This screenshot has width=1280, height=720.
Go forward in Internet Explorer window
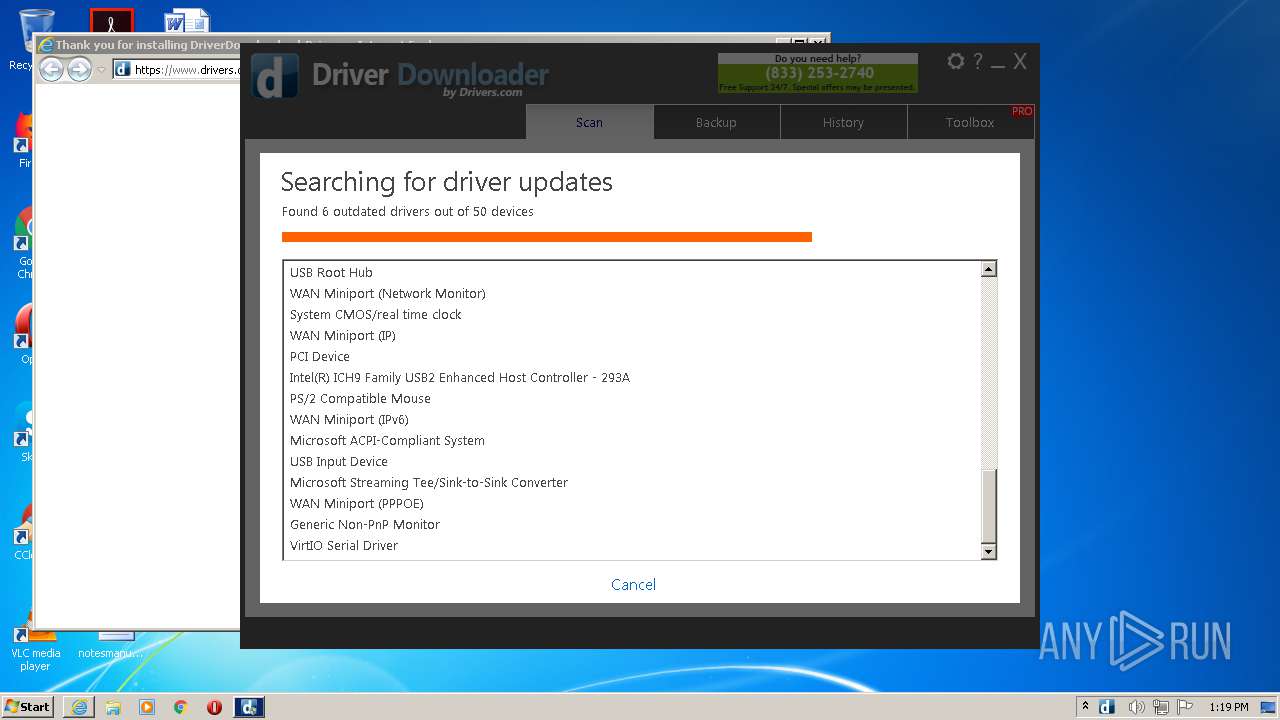[x=79, y=69]
